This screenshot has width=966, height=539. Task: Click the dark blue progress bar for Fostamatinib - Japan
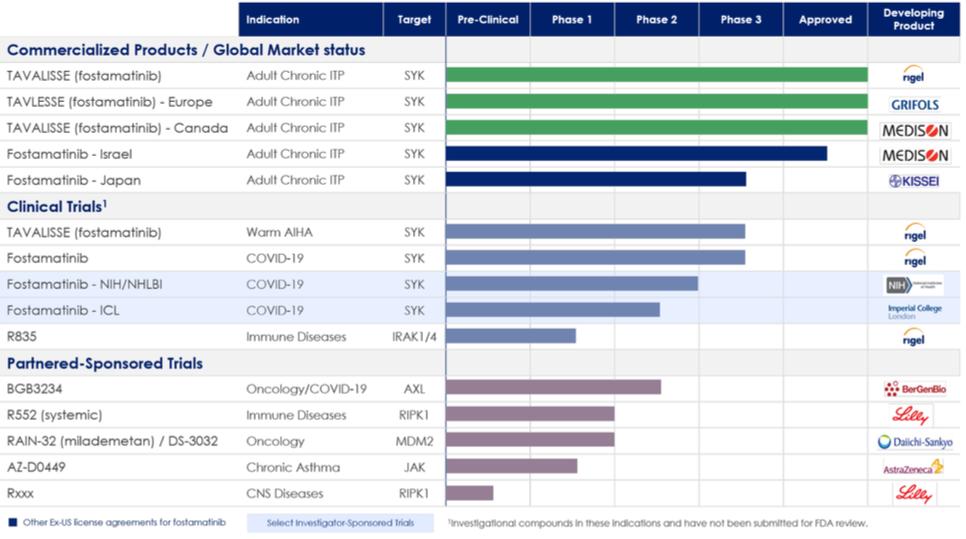pyautogui.click(x=596, y=179)
